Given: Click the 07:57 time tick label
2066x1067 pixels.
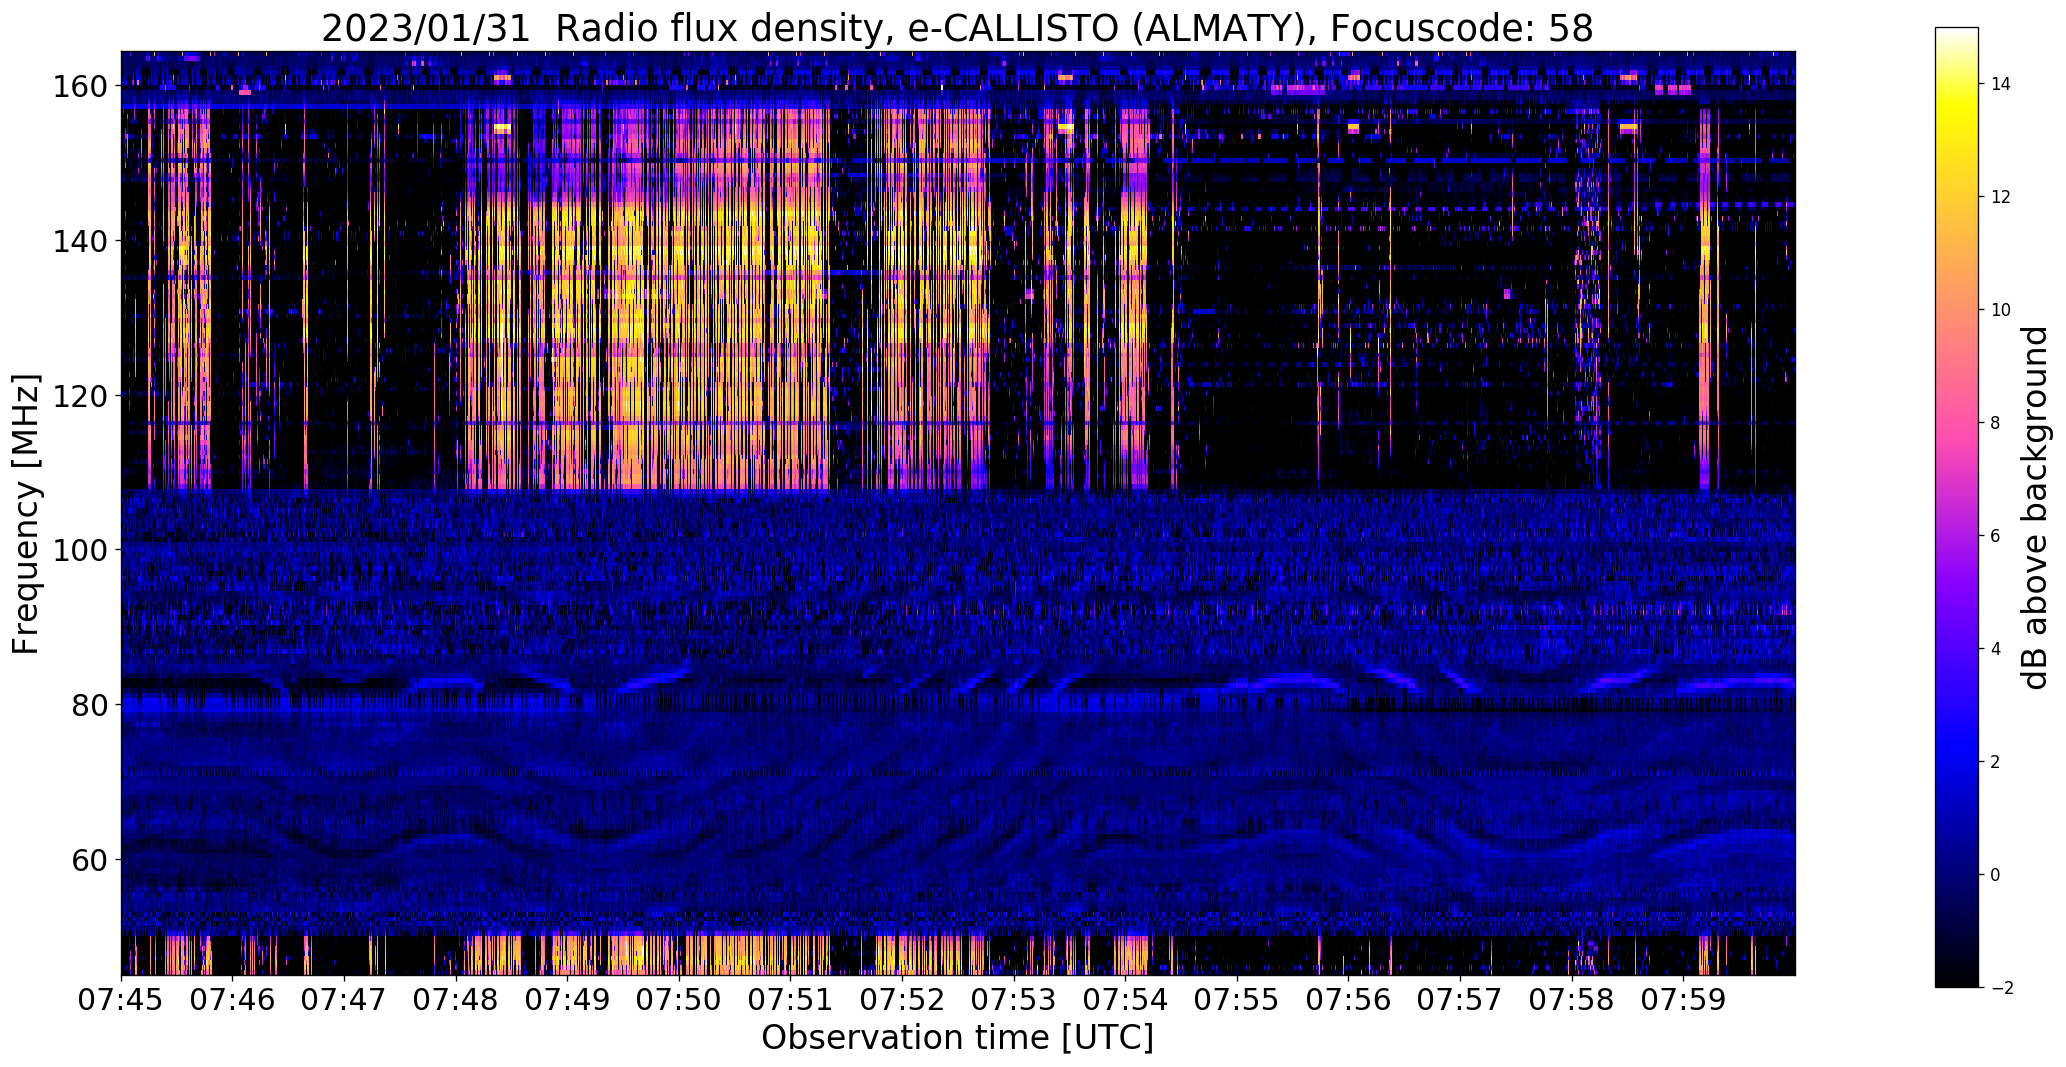Looking at the screenshot, I should point(1460,1000).
